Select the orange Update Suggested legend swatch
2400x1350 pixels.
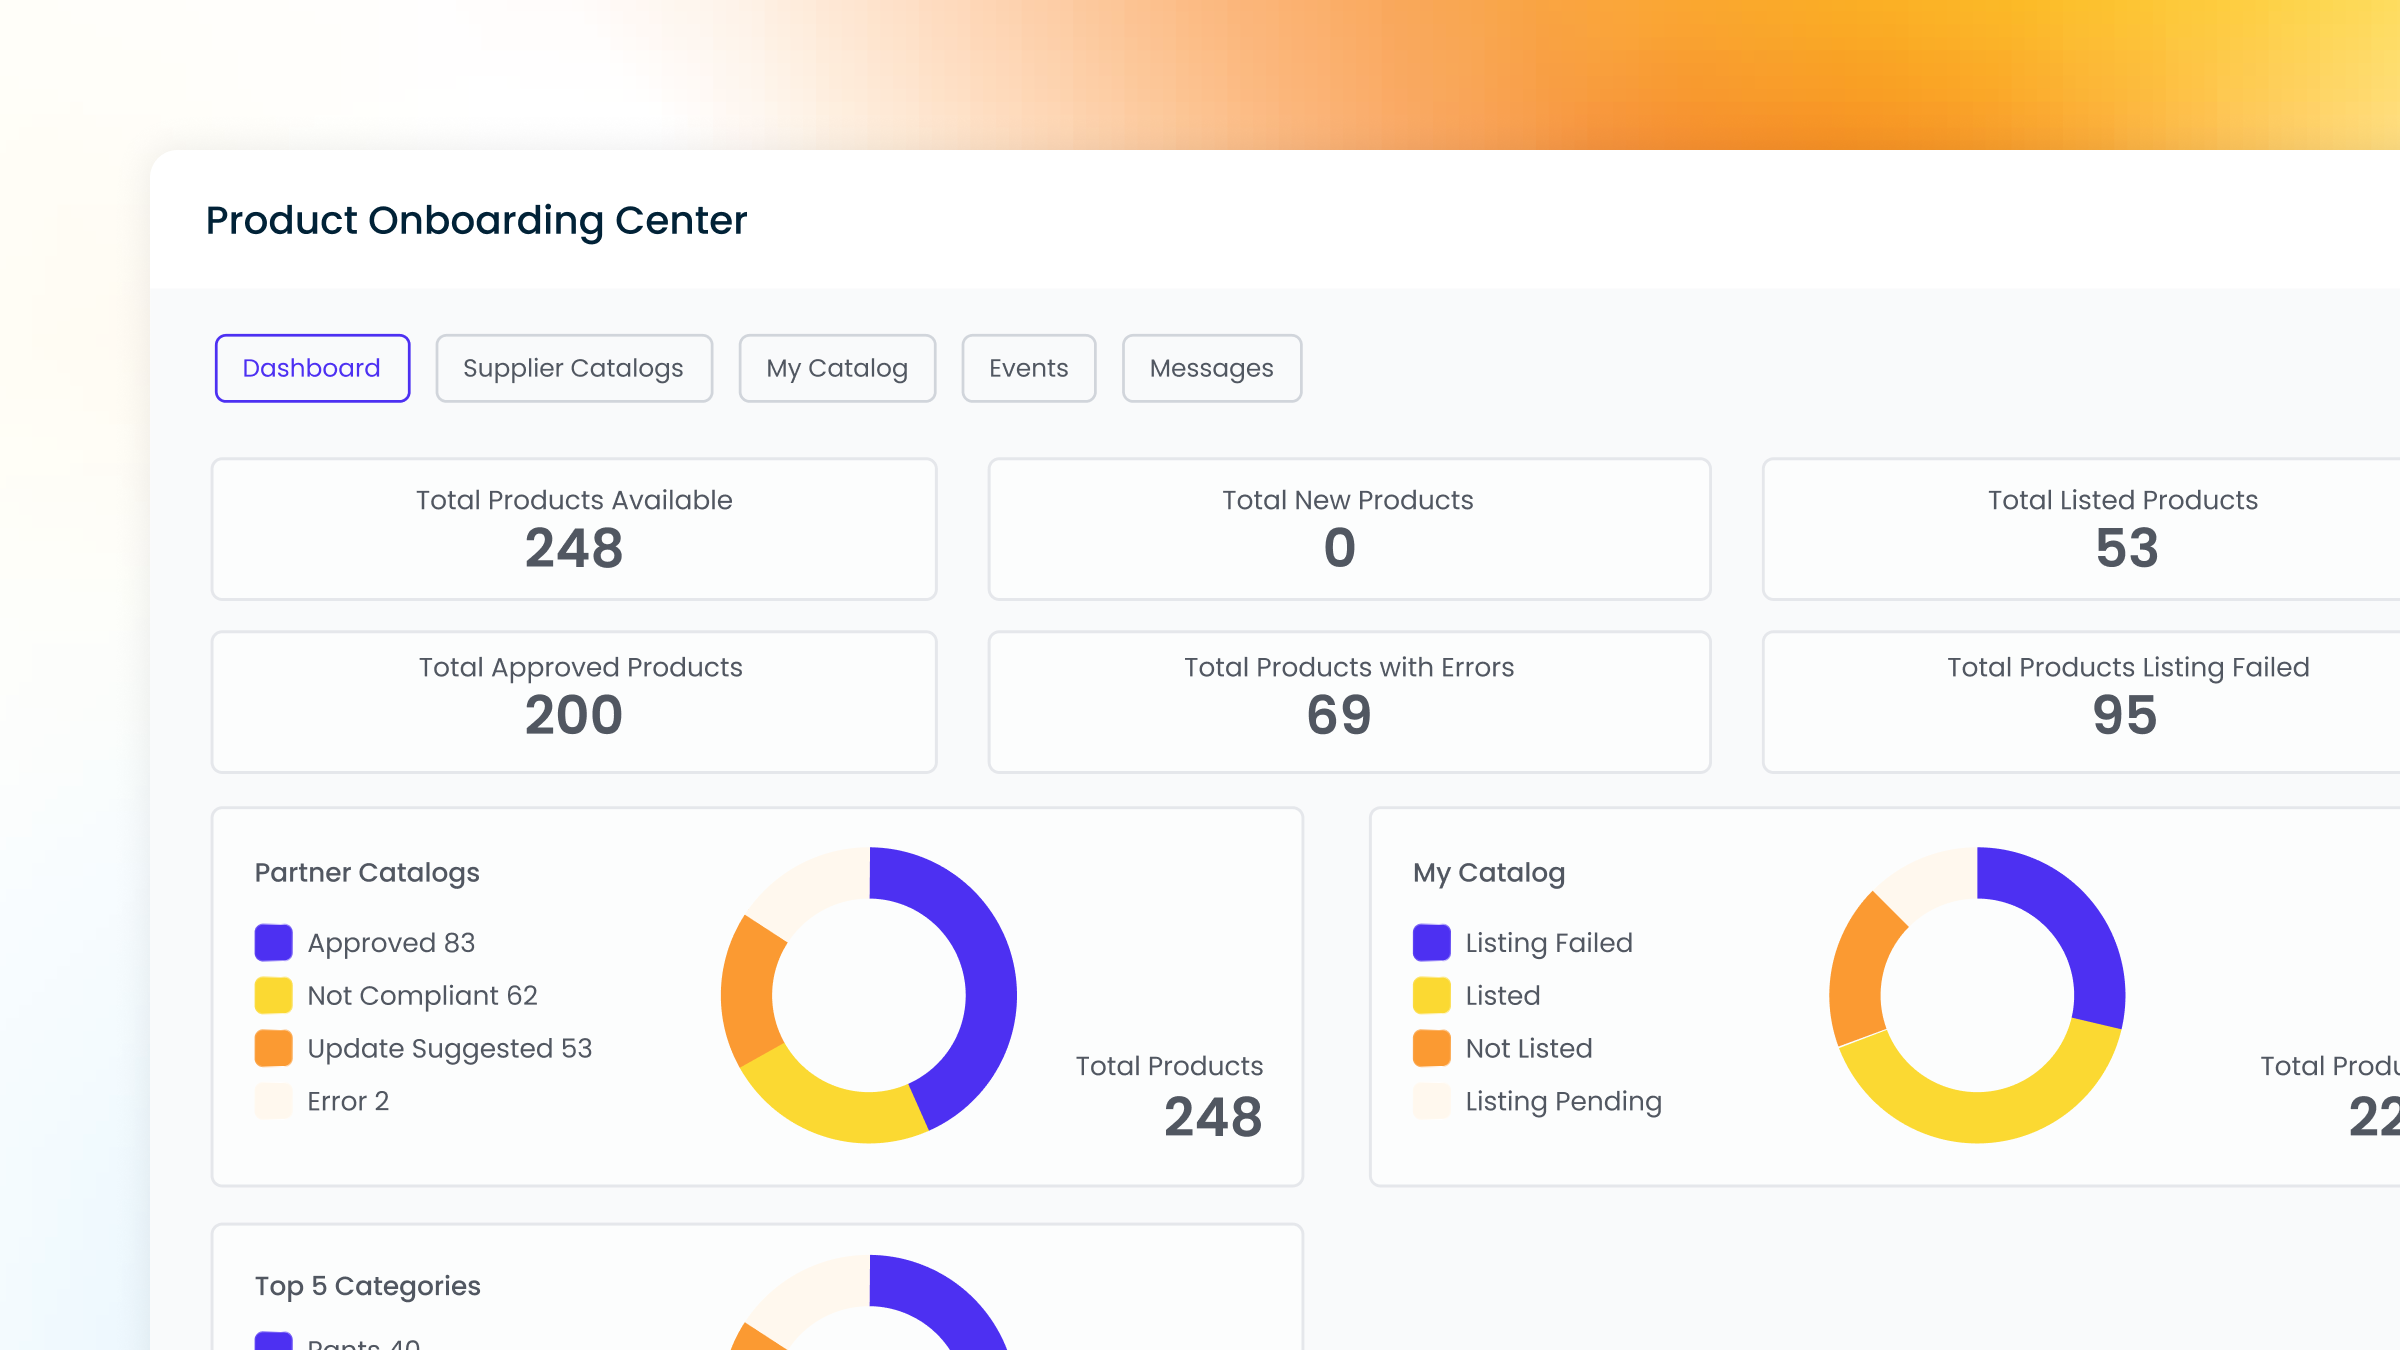click(273, 1048)
